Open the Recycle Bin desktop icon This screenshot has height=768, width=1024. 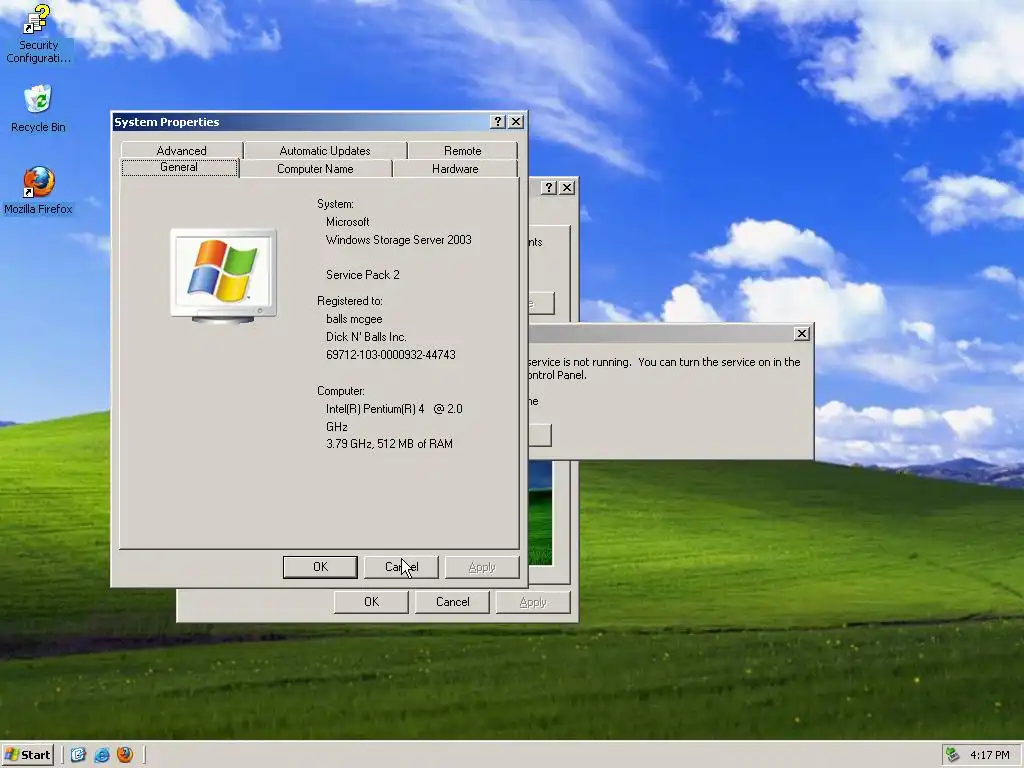coord(38,108)
